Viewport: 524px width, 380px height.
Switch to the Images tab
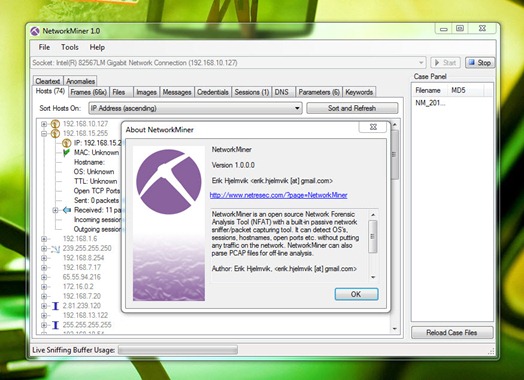tap(146, 92)
